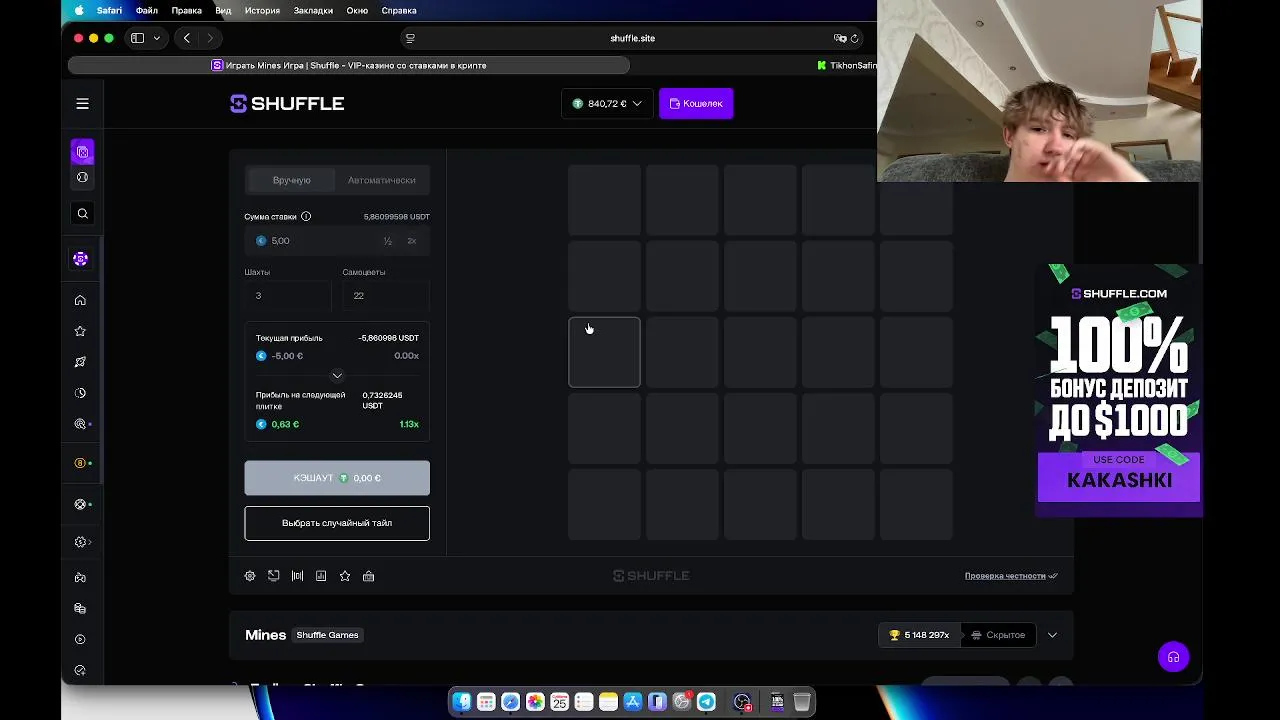Open the История menu
This screenshot has height=720, width=1280.
(x=262, y=10)
